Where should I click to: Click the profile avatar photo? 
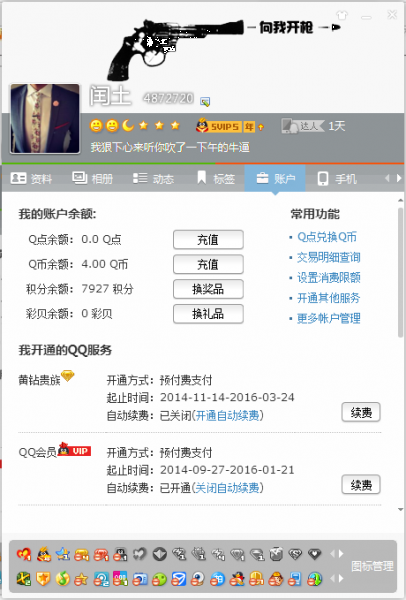(x=45, y=119)
